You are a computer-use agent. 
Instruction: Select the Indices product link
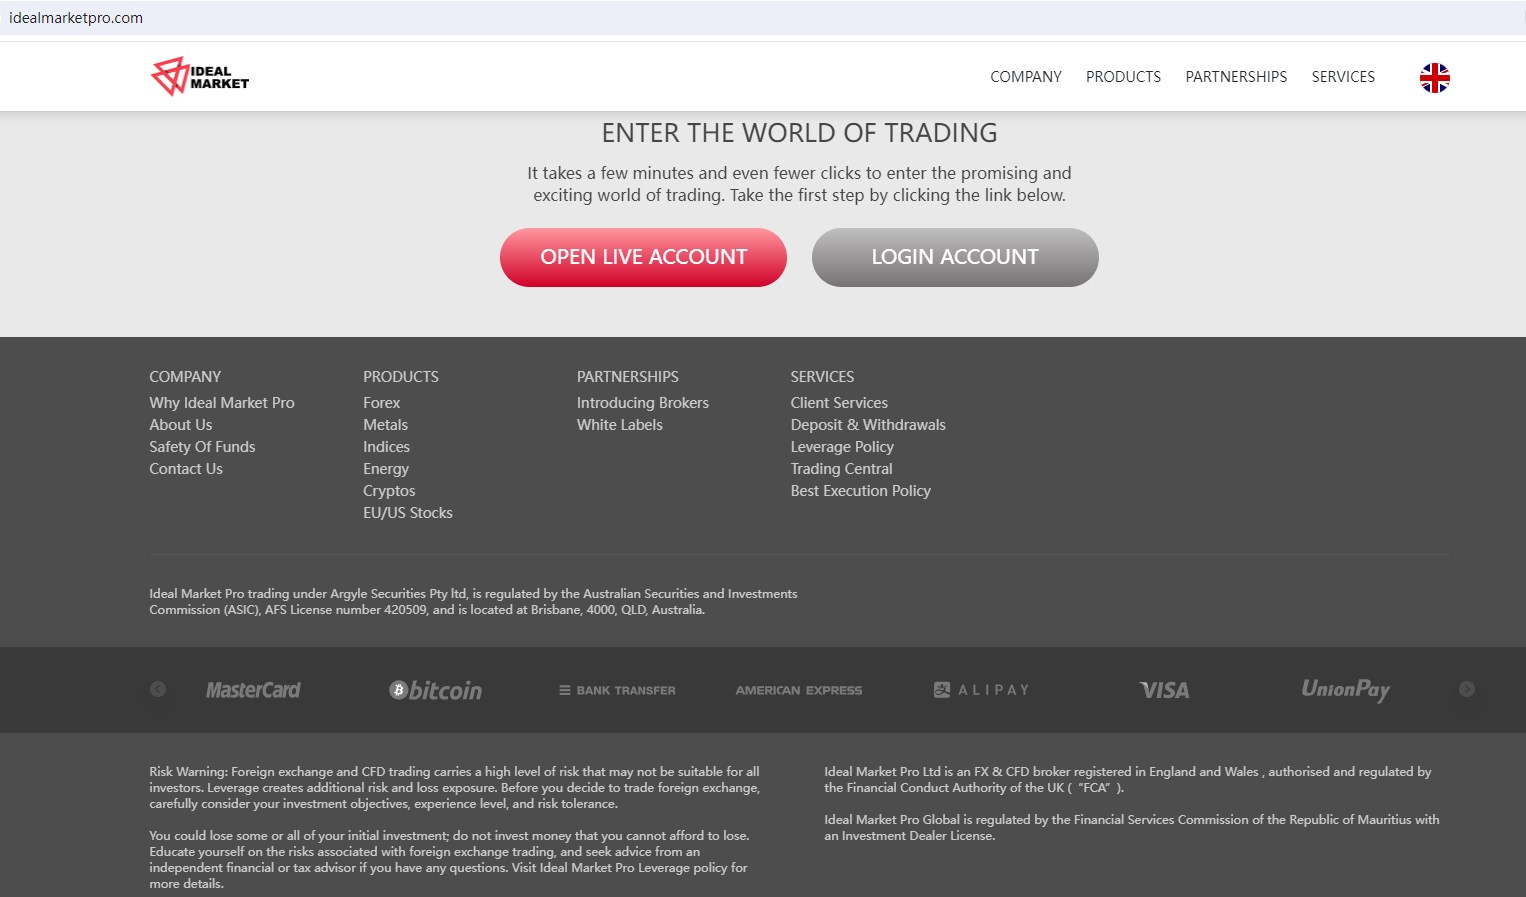point(387,447)
